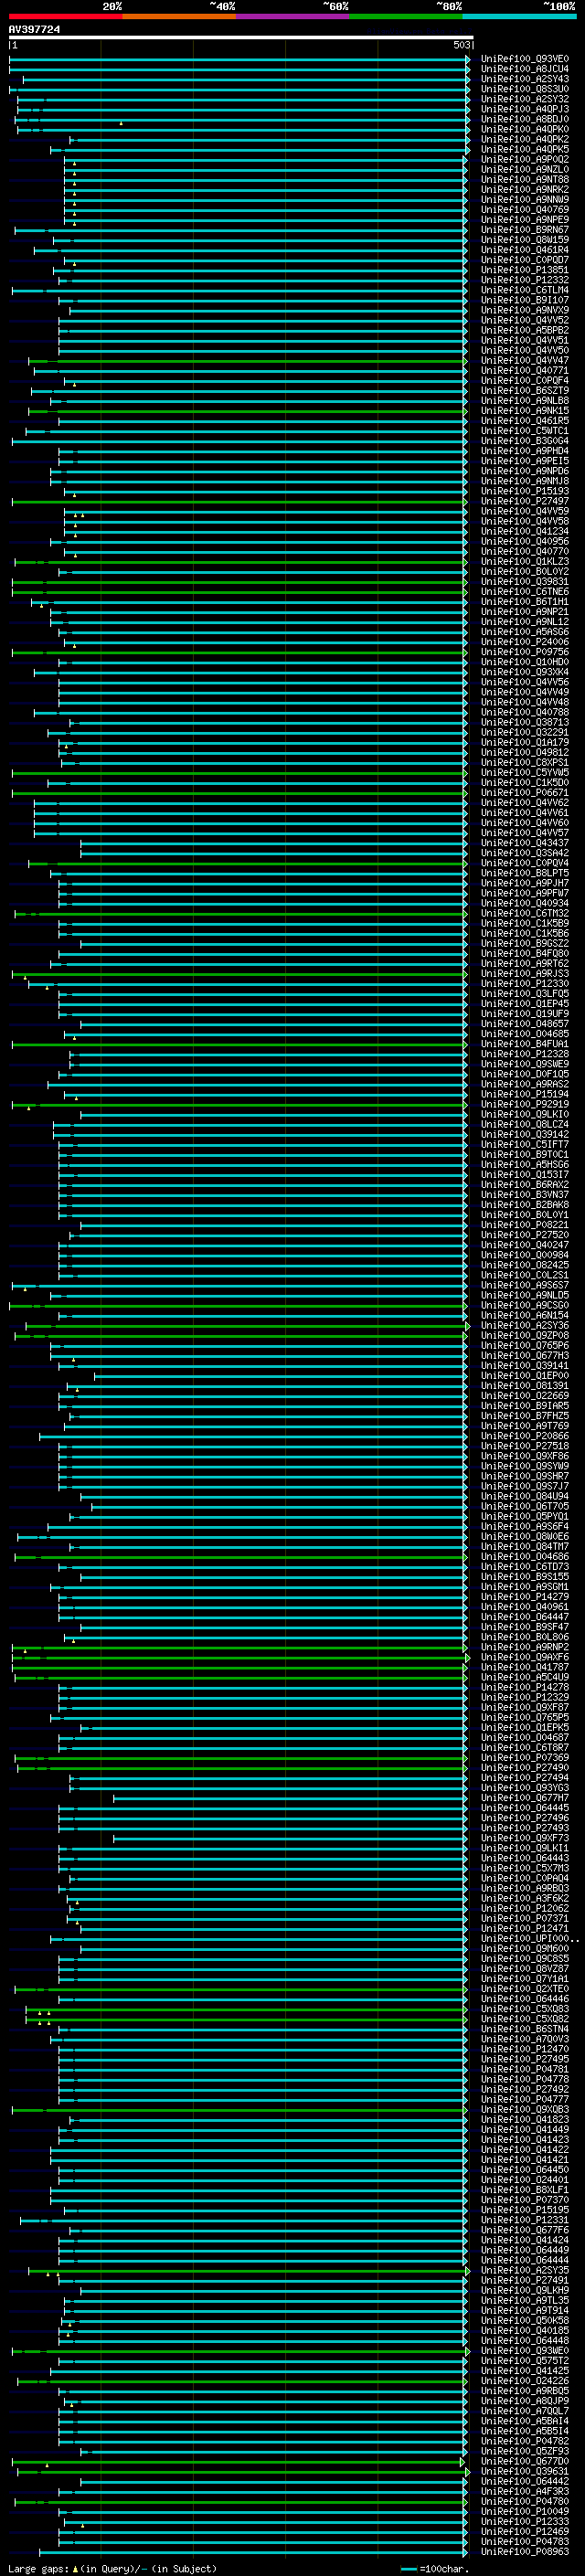Select label UniRef100_P13851
585x2576 pixels.
[x=525, y=270]
